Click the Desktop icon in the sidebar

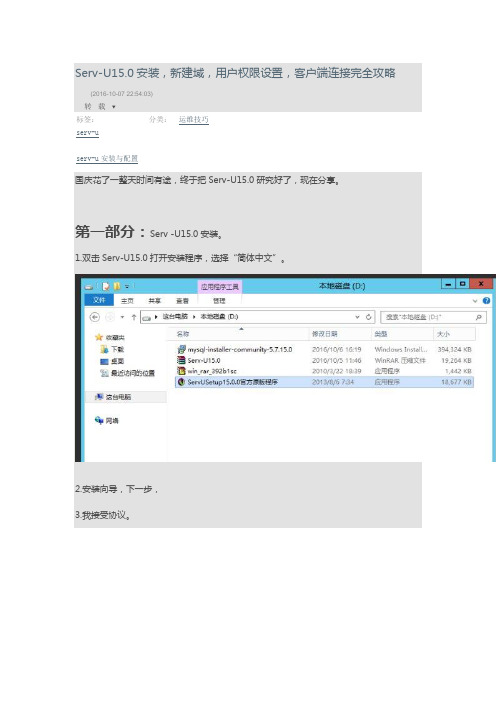pos(104,361)
